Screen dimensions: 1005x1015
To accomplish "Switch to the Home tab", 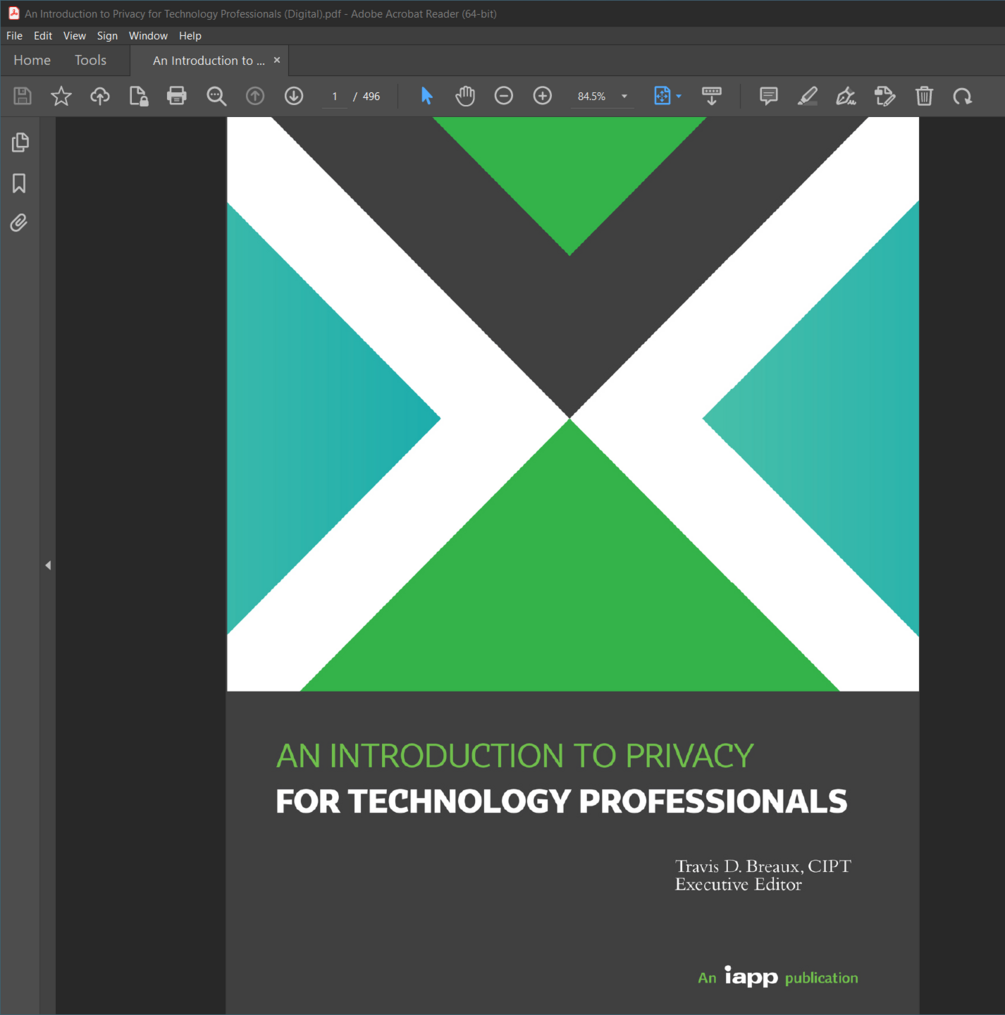I will pyautogui.click(x=32, y=60).
